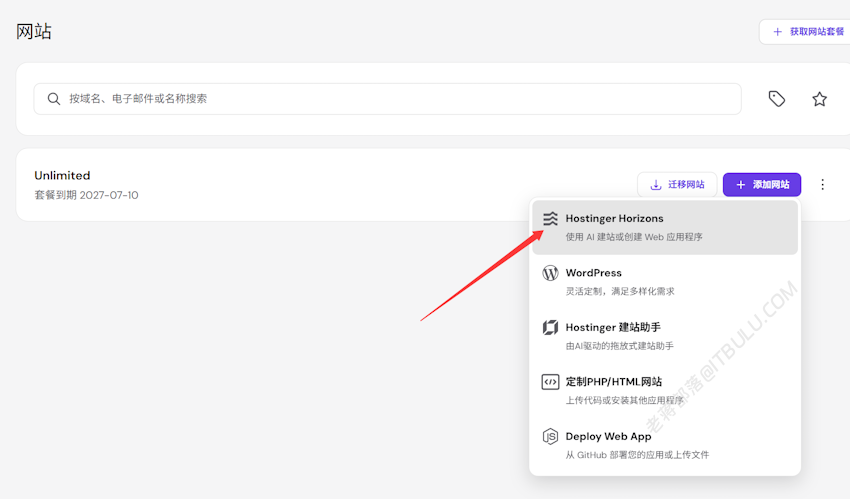The height and width of the screenshot is (499, 850).
Task: Click the download icon in 迁移网站 button
Action: point(656,185)
